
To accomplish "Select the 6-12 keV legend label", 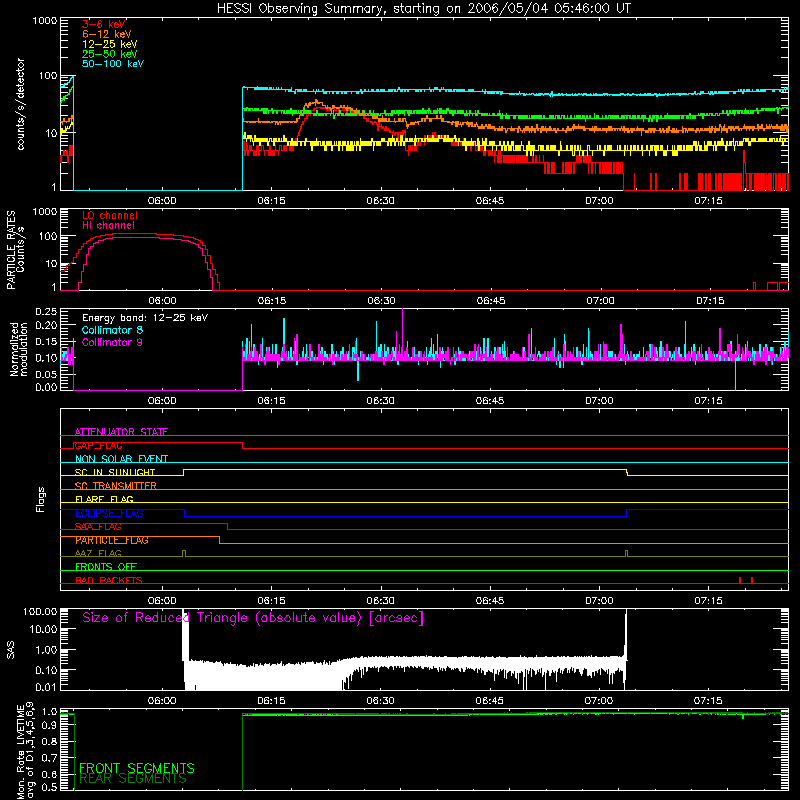I will coord(107,34).
